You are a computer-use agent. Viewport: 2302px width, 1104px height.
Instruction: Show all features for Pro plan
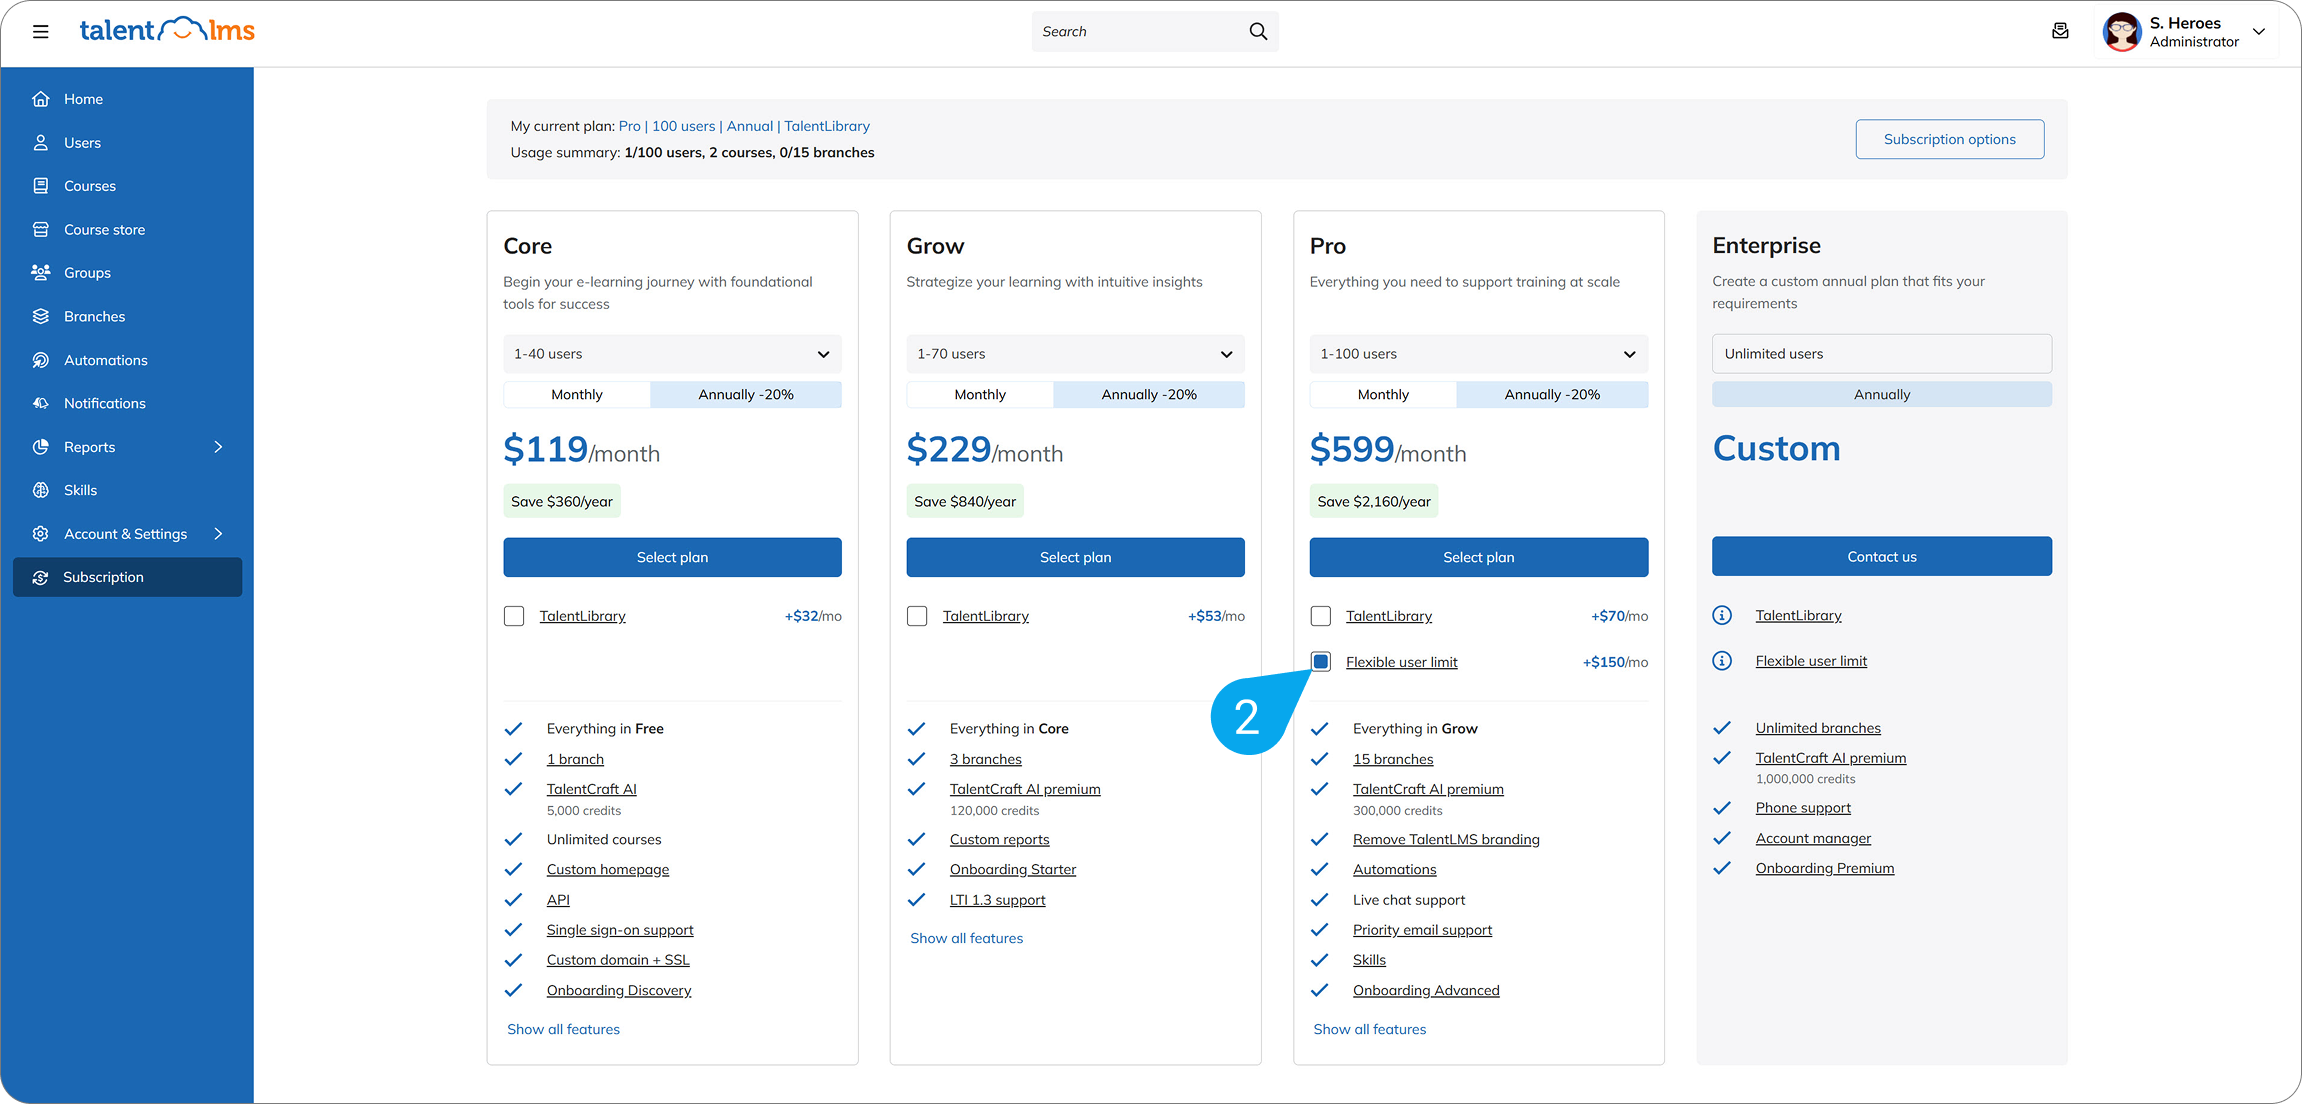pyautogui.click(x=1370, y=1029)
